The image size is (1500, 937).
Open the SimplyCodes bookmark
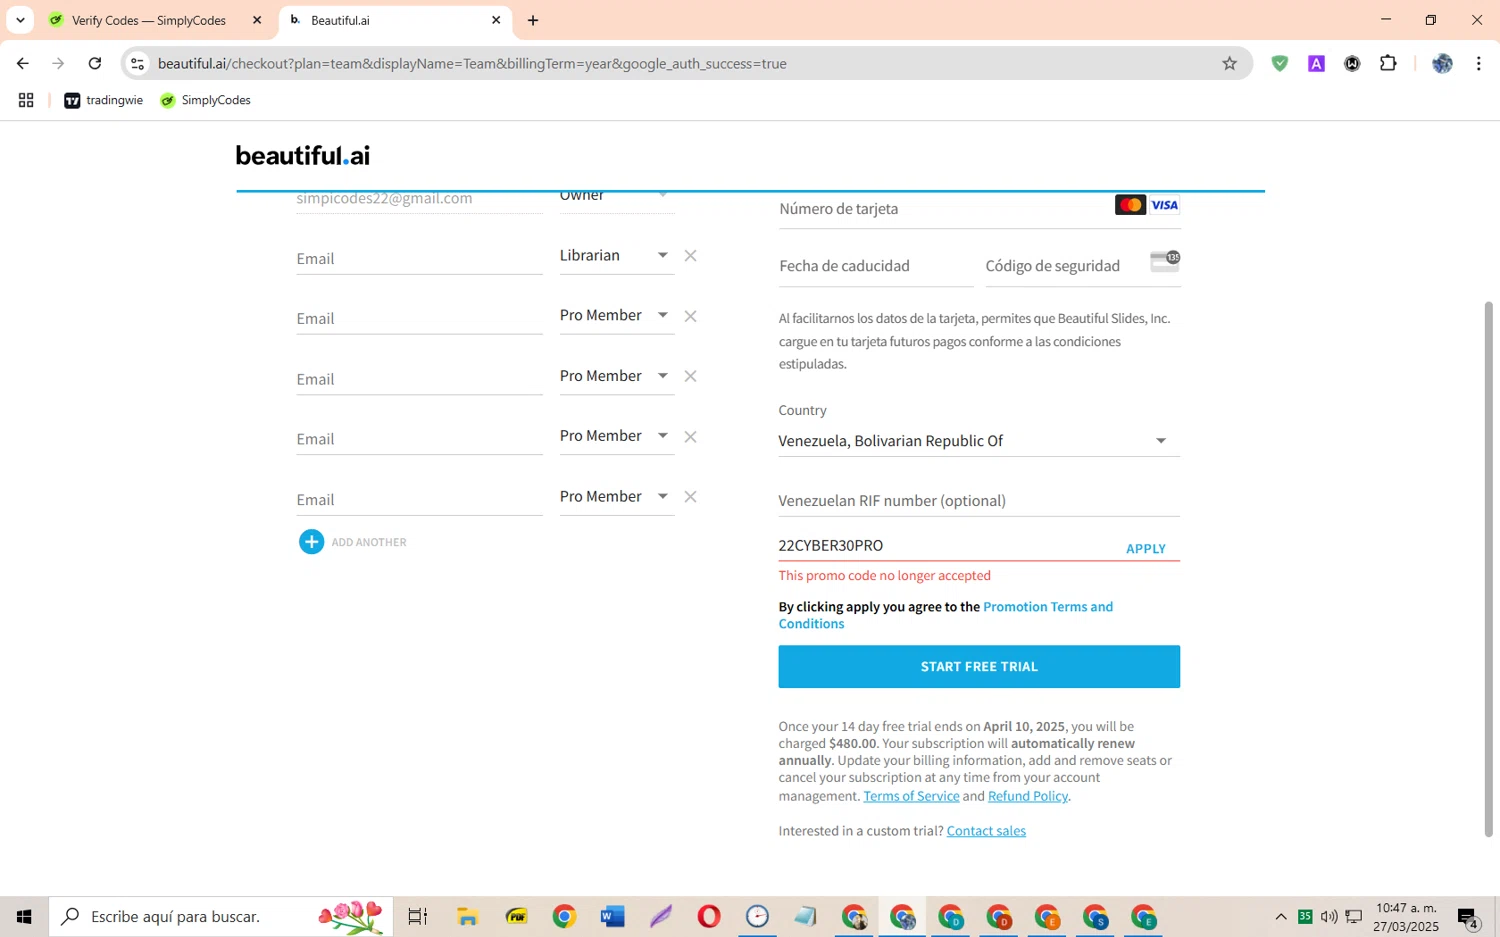[205, 100]
